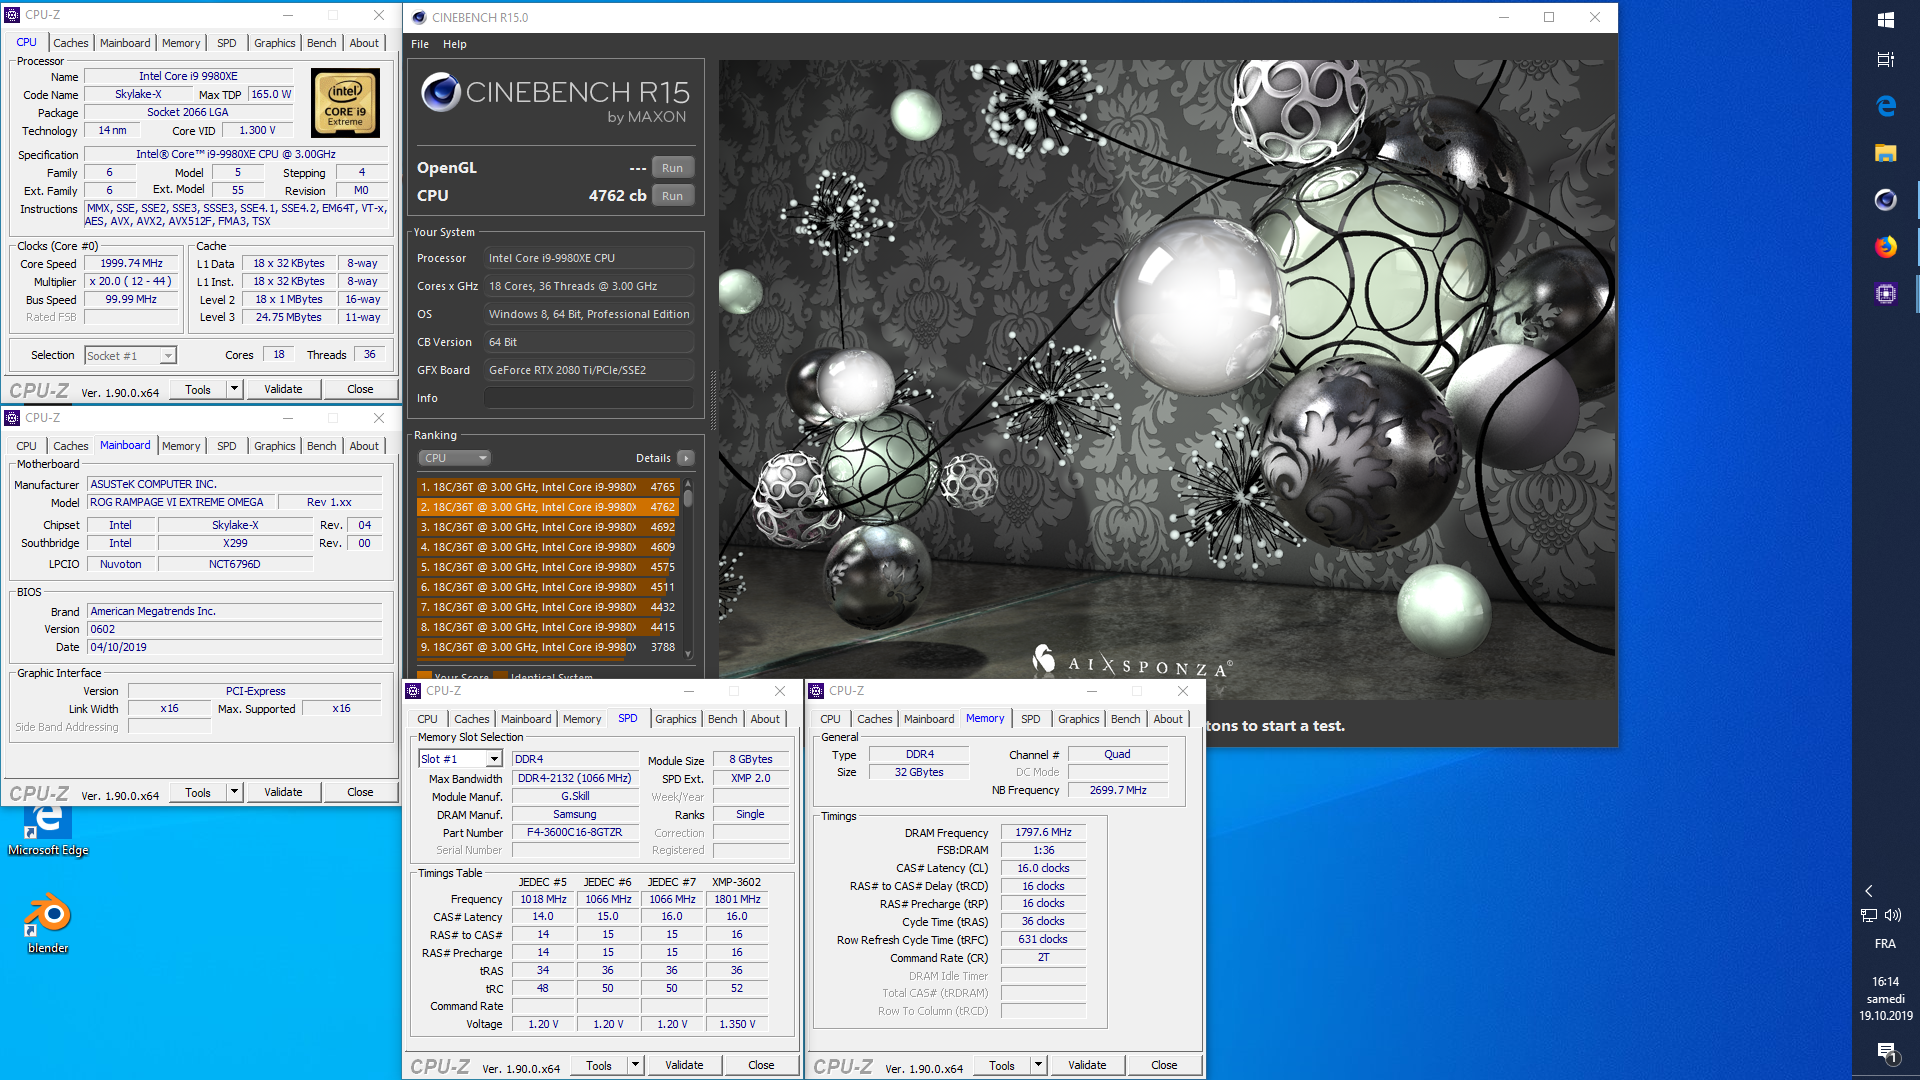This screenshot has width=1920, height=1080.
Task: Click the DRAM Frequency 1797.6 MHz value
Action: [1043, 832]
